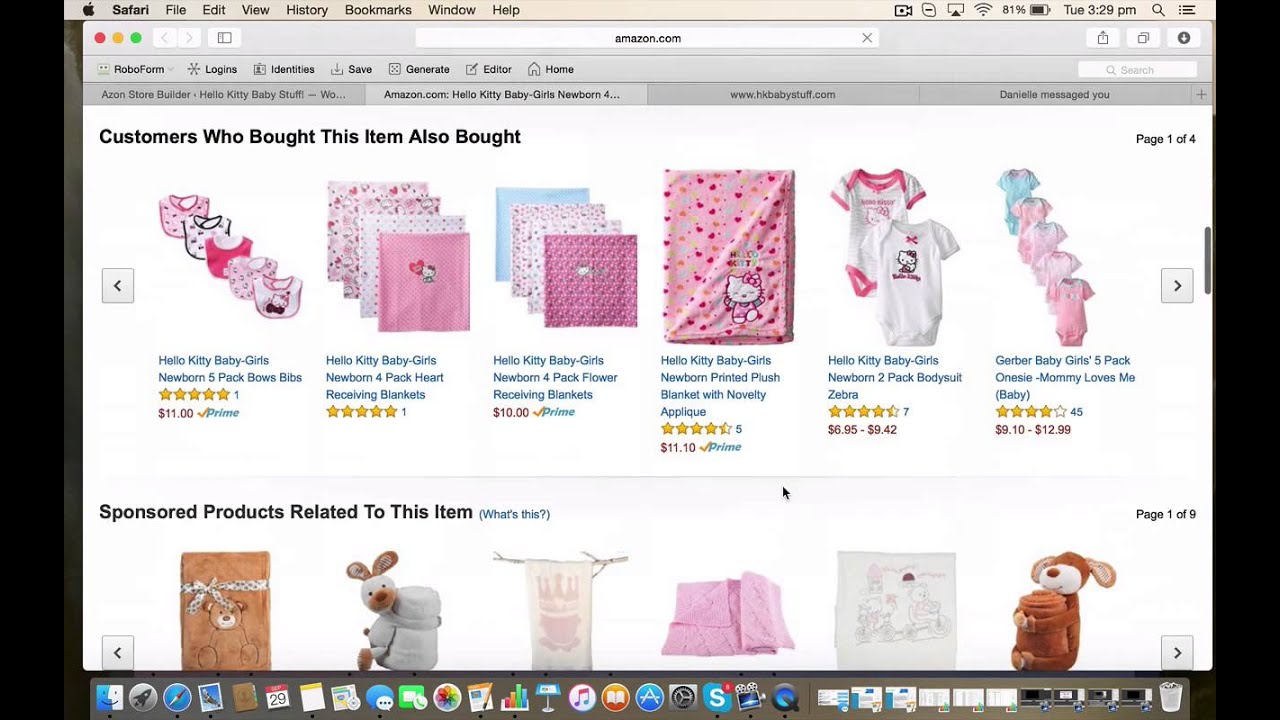The image size is (1280, 720).
Task: Switch to Azon Store Builder tab
Action: coord(224,94)
